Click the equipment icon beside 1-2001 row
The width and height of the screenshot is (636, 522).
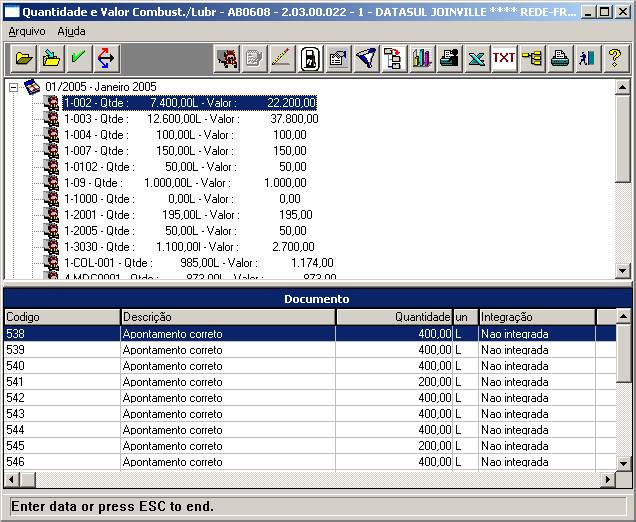[x=52, y=215]
